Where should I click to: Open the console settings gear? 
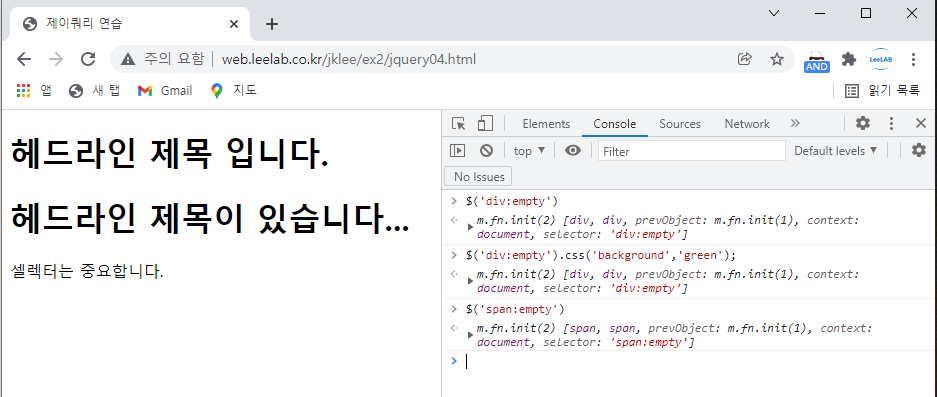point(918,151)
